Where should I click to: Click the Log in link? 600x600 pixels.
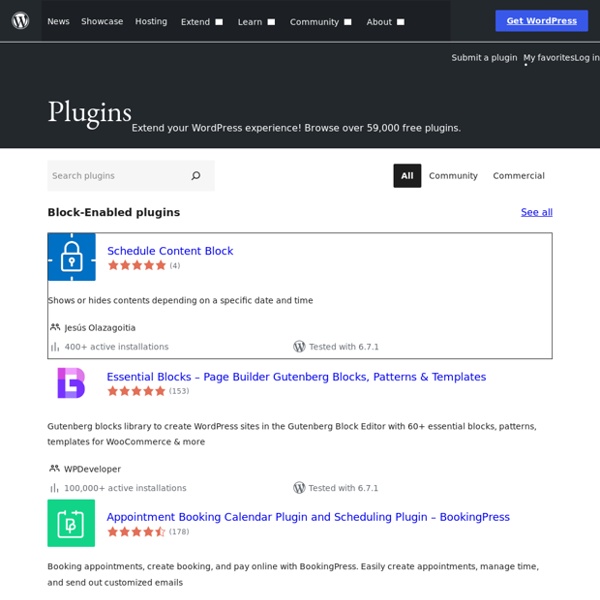pos(587,58)
